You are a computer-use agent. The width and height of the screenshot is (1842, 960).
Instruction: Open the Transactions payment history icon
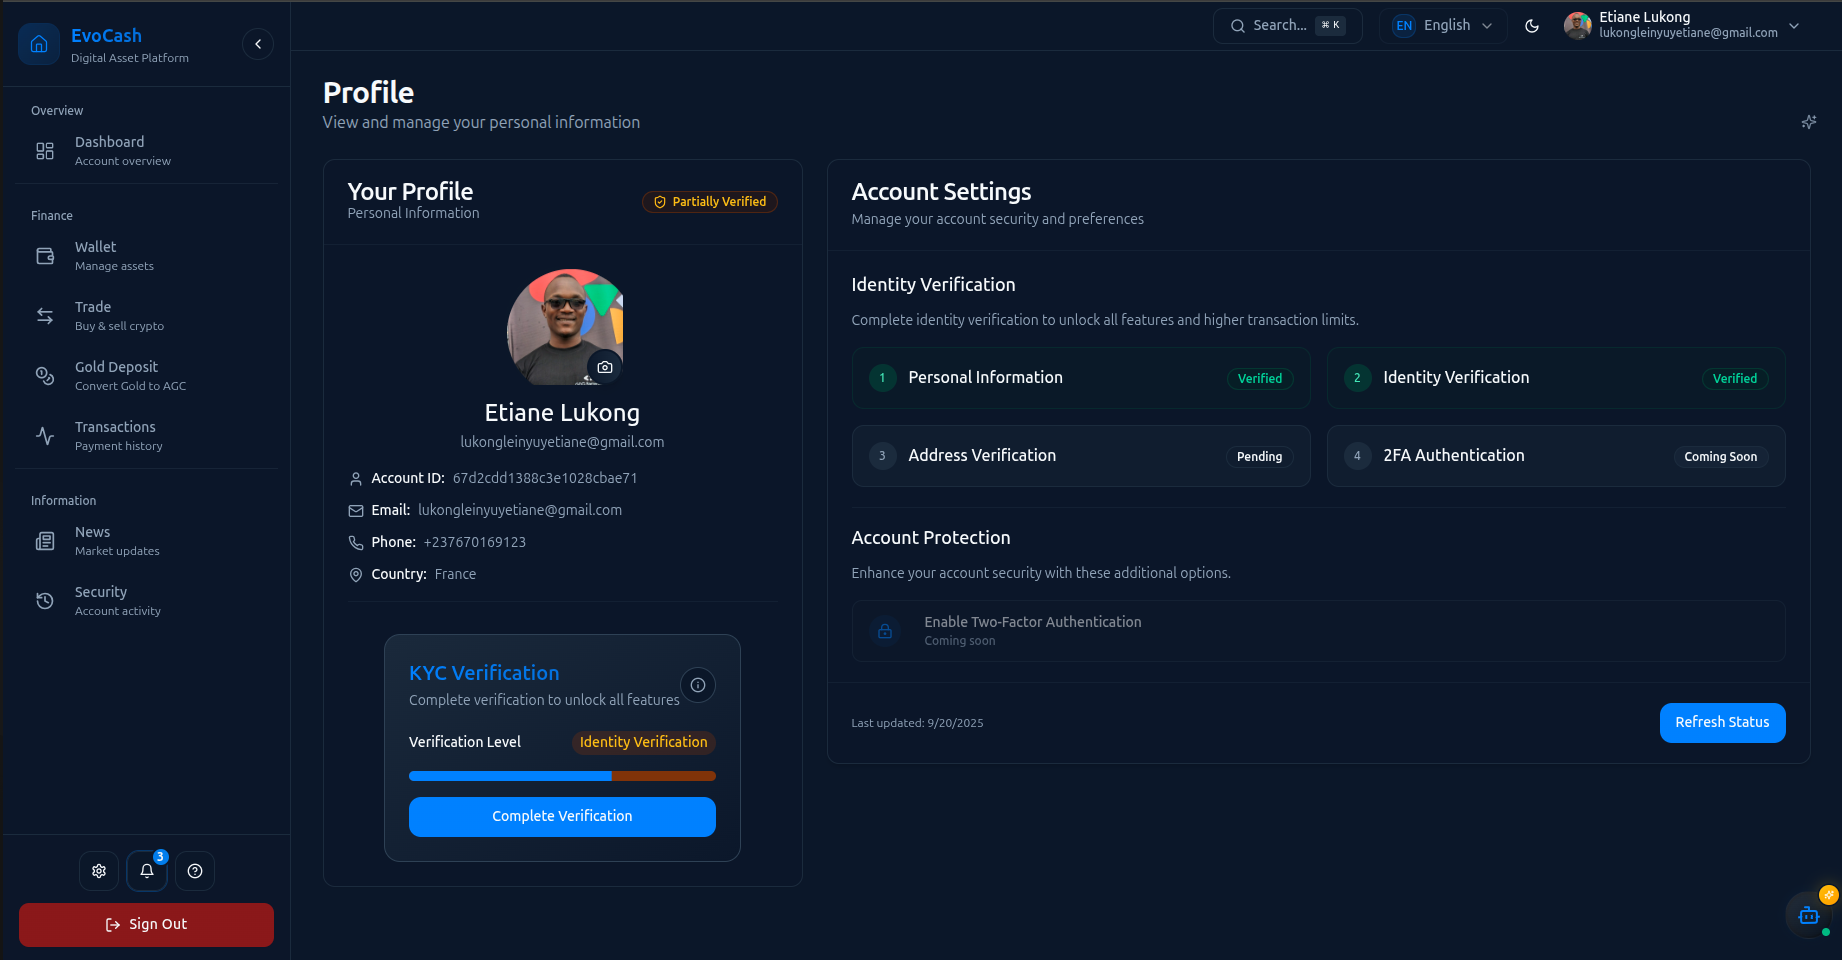(x=44, y=436)
